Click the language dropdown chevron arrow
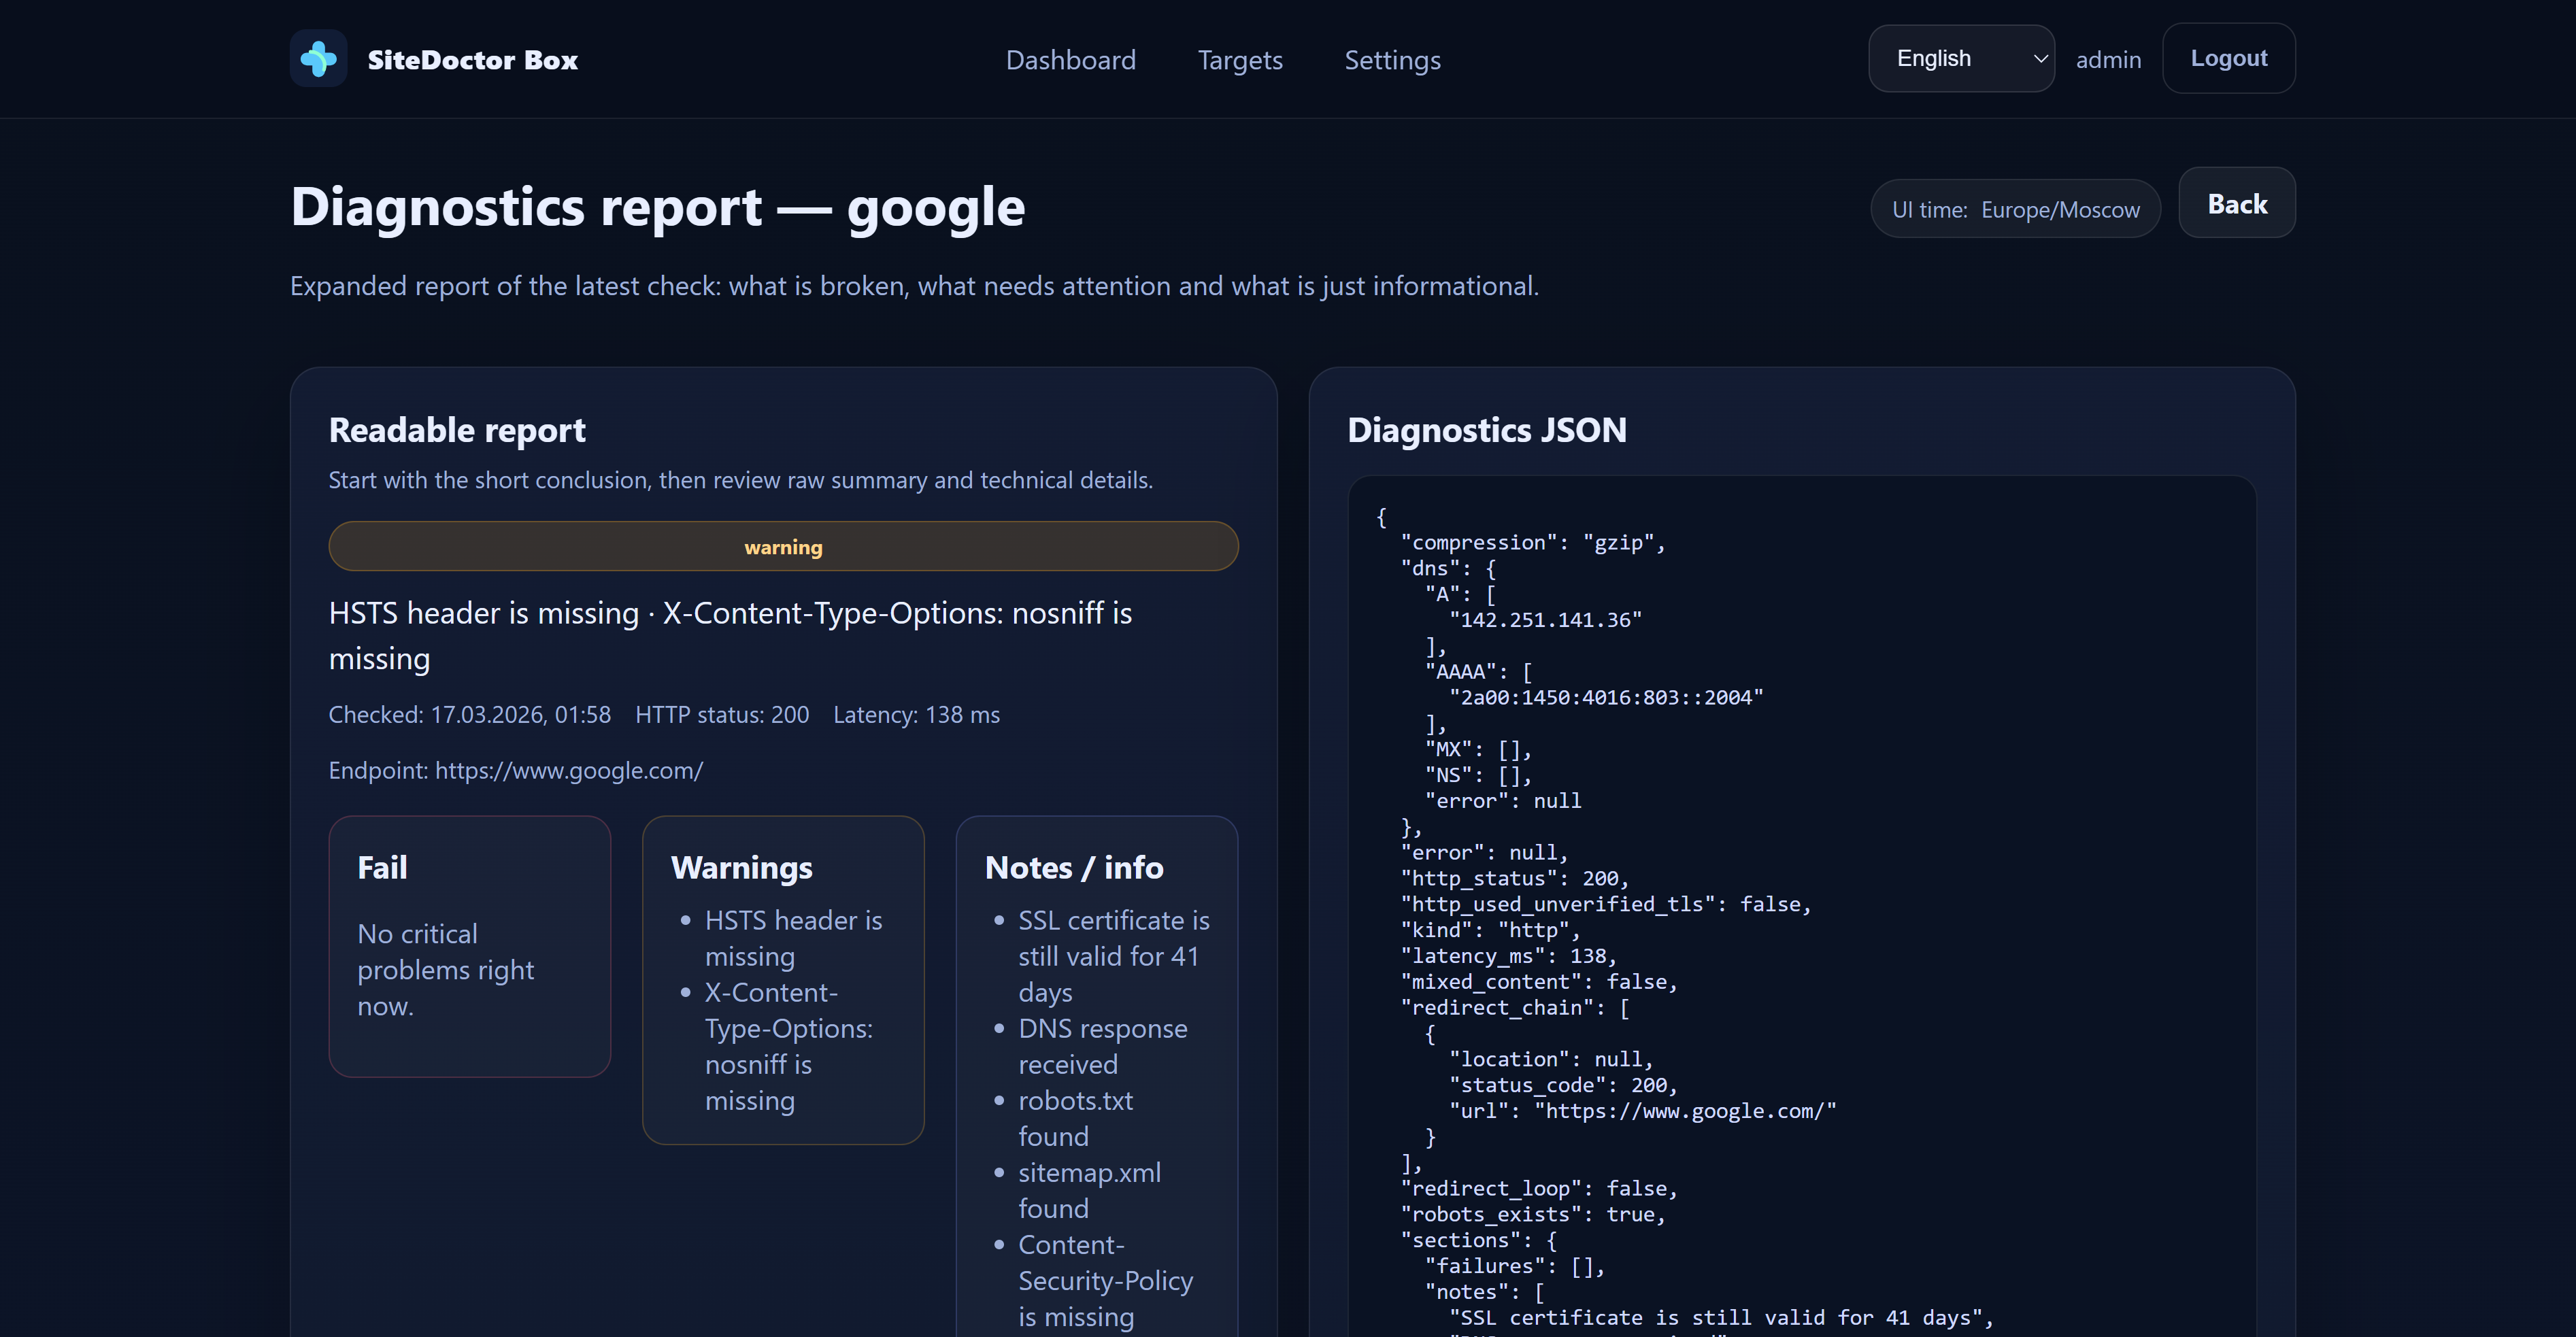Screen dimensions: 2576x1337 tap(2040, 59)
